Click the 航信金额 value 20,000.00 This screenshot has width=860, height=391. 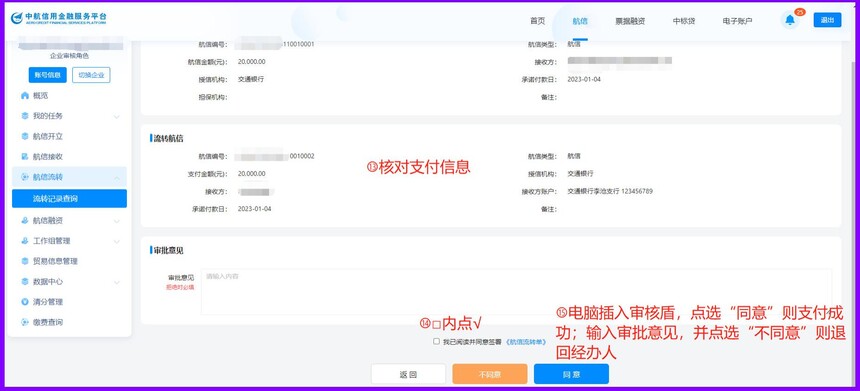coord(251,61)
